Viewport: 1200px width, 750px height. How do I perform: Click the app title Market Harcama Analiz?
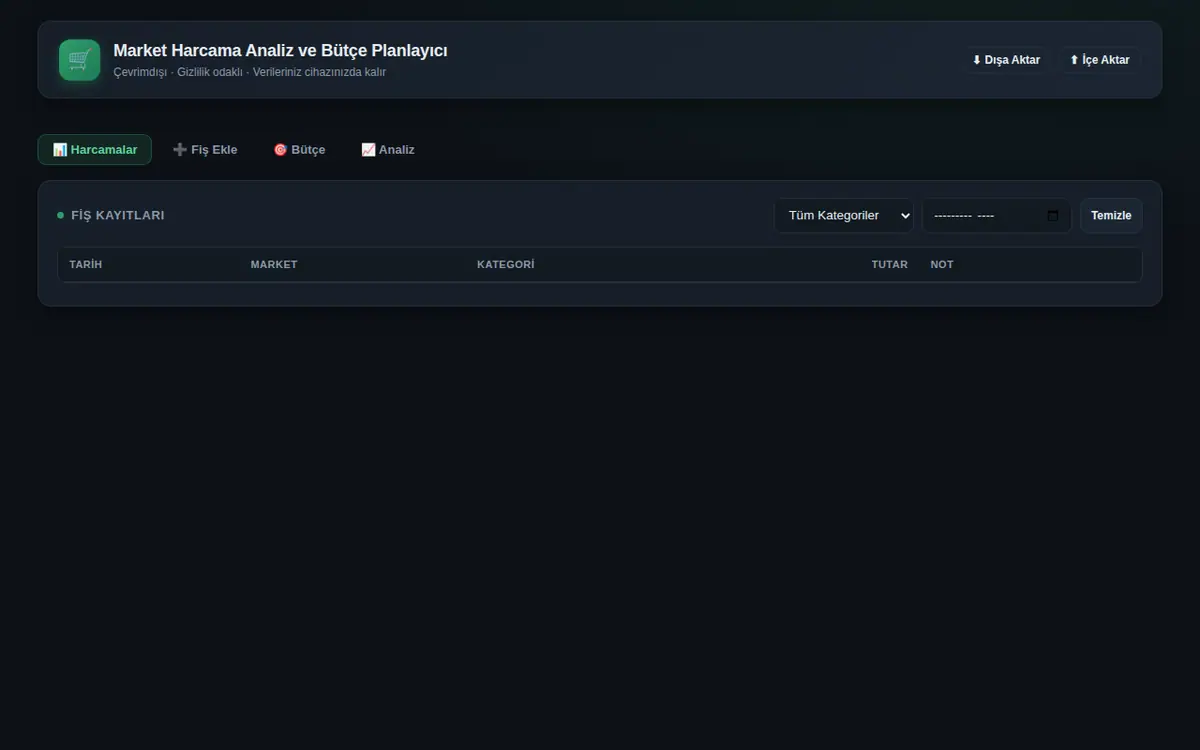coord(280,50)
